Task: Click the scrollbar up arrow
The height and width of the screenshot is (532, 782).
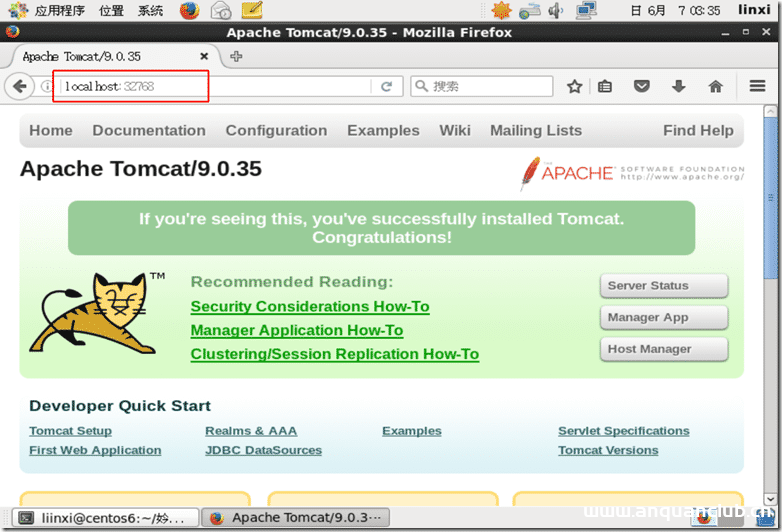Action: [x=771, y=111]
